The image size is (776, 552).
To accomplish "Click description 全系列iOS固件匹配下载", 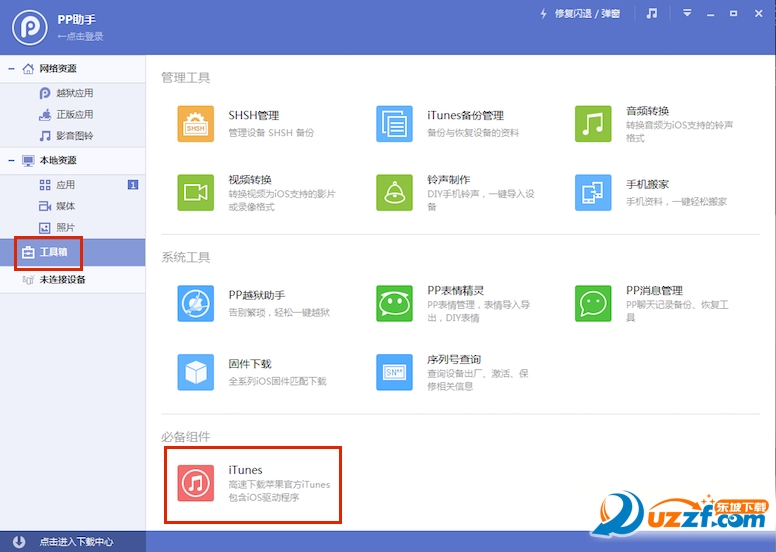I will (277, 381).
